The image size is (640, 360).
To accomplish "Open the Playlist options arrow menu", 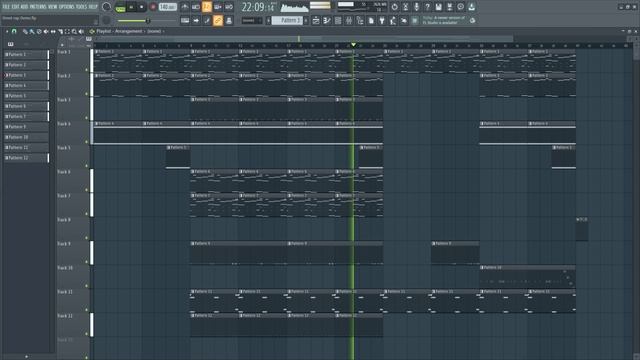I will coord(7,31).
